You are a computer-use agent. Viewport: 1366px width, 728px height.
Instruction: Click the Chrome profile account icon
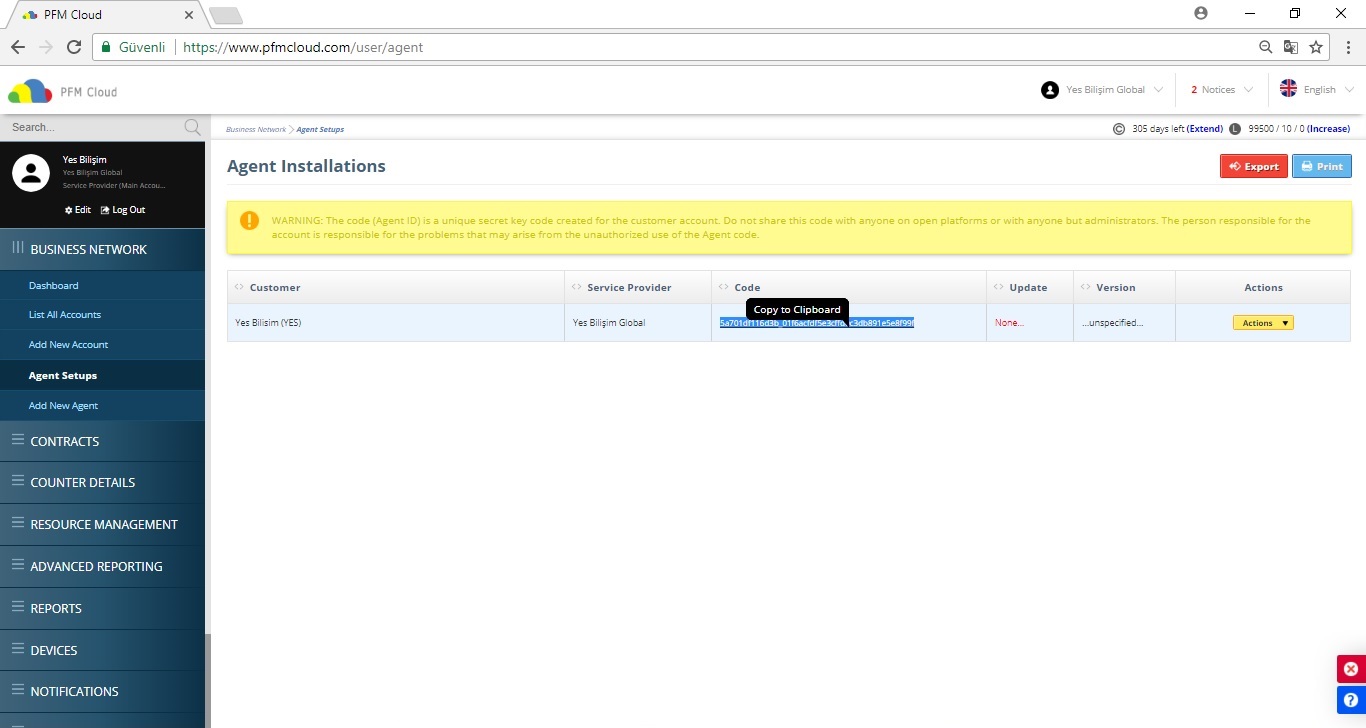point(1201,13)
